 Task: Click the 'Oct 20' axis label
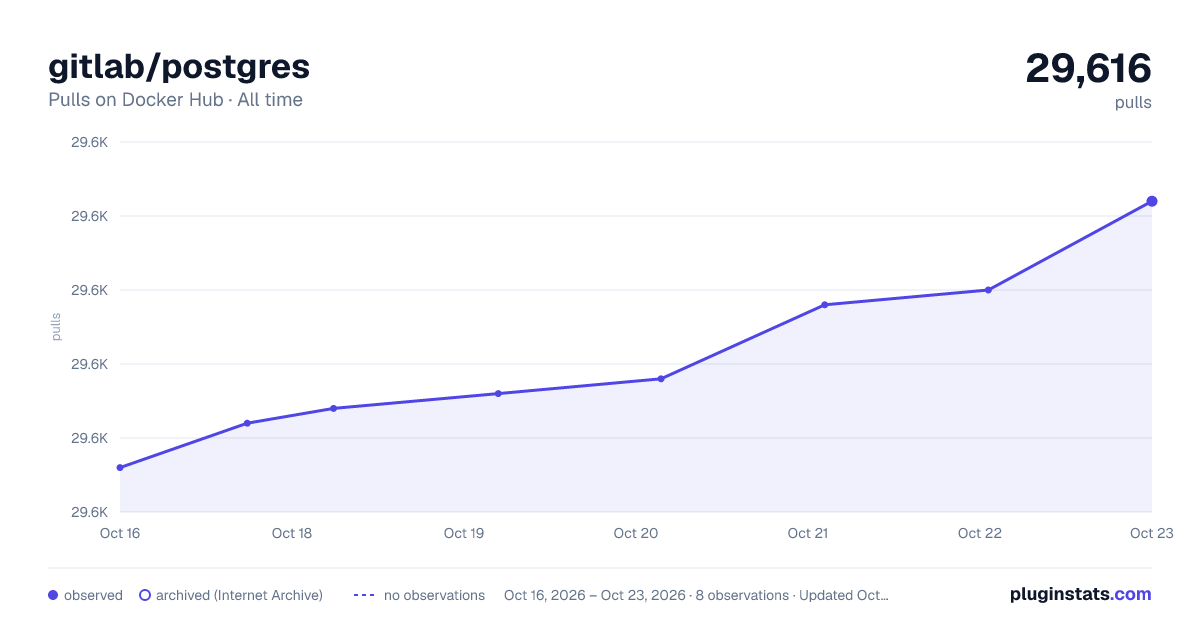tap(636, 533)
